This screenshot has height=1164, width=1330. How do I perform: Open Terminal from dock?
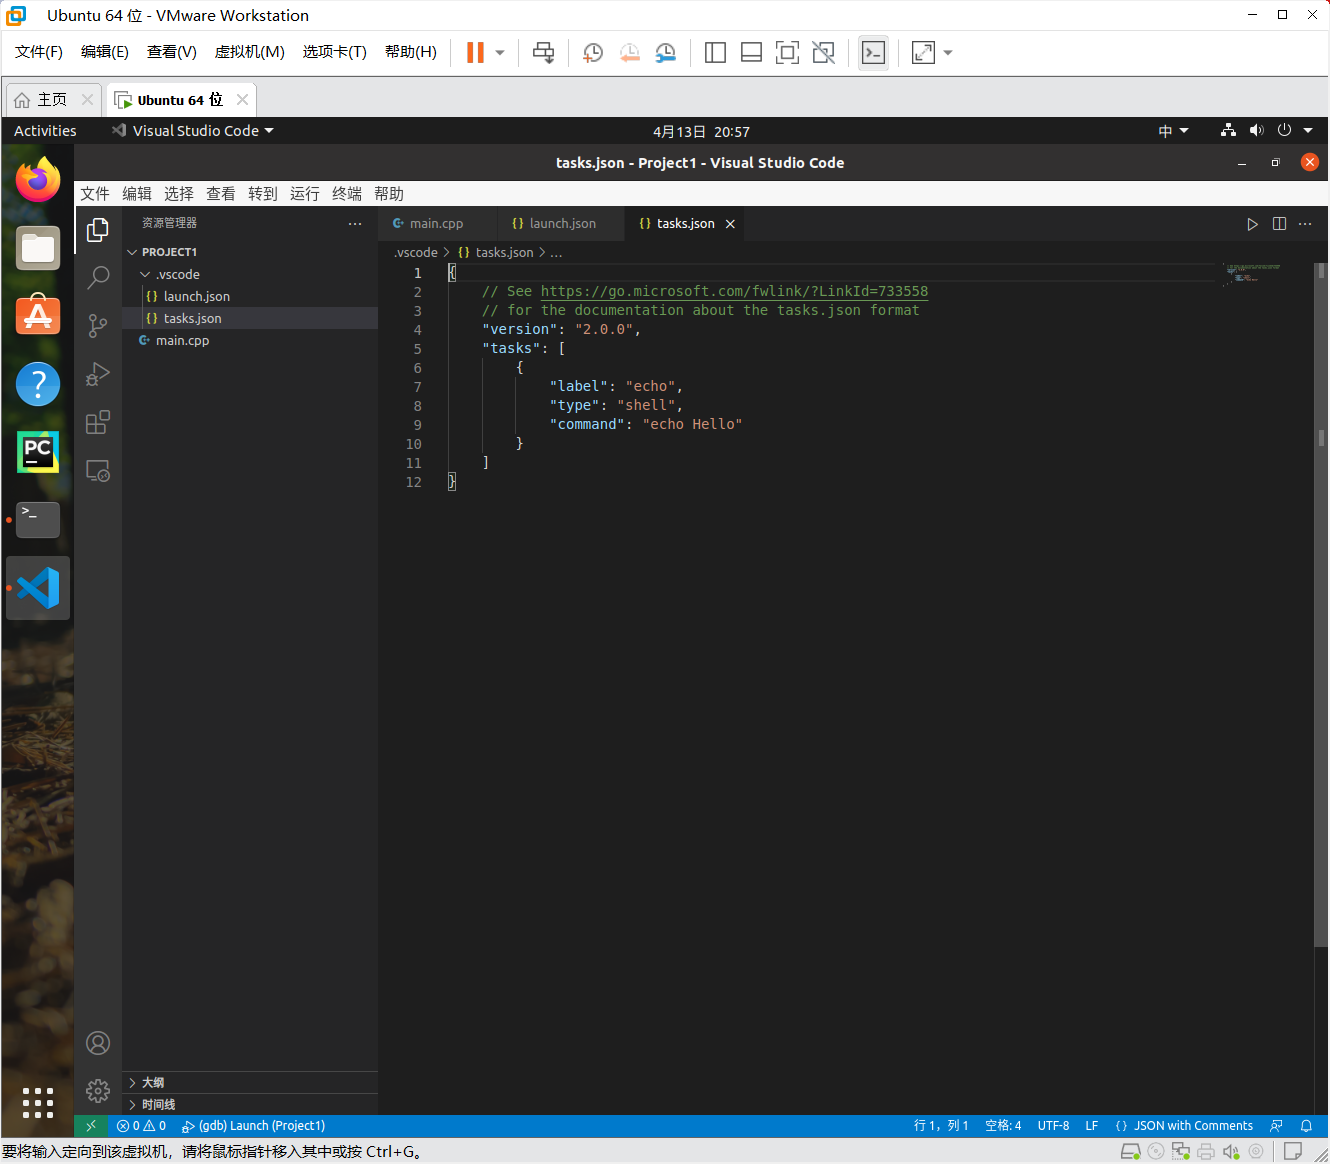[x=38, y=520]
